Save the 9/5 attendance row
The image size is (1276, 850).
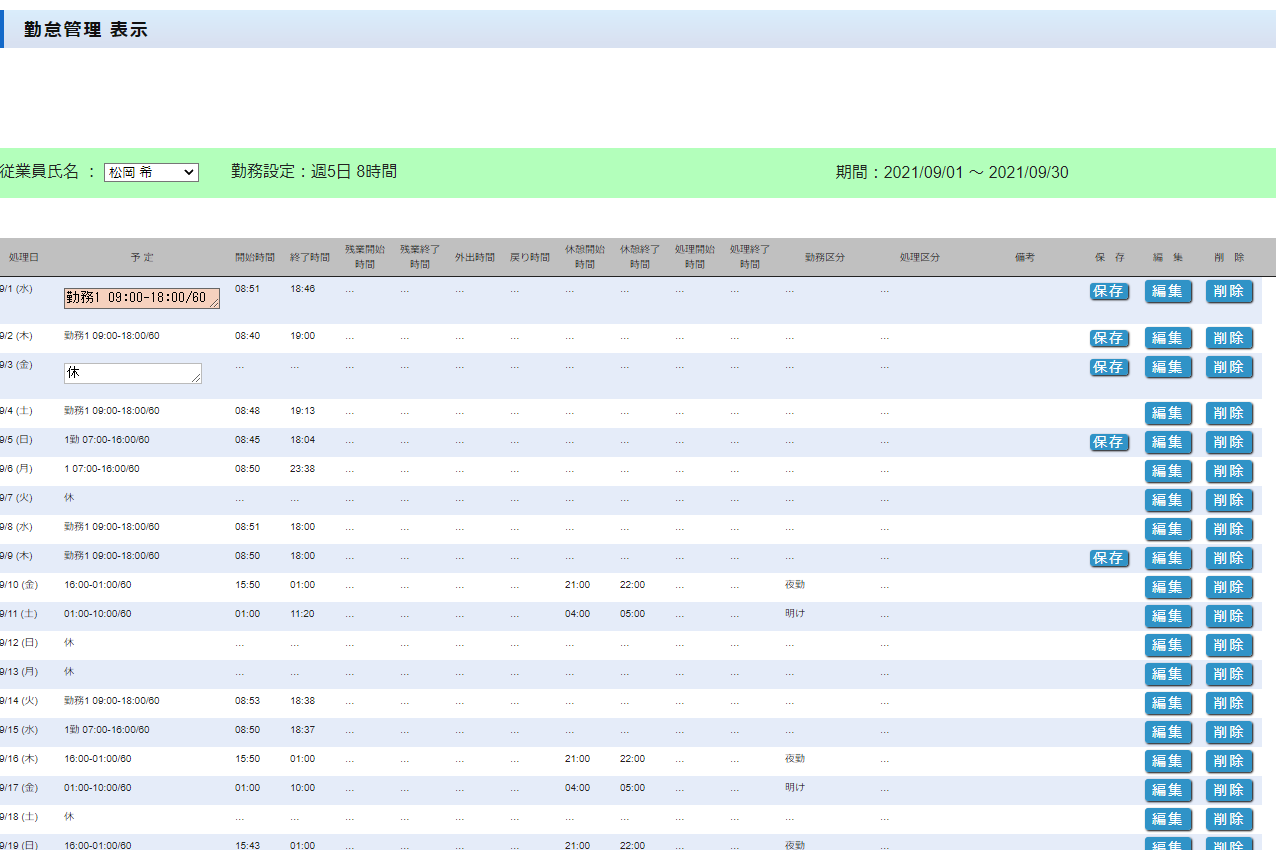coord(1109,442)
